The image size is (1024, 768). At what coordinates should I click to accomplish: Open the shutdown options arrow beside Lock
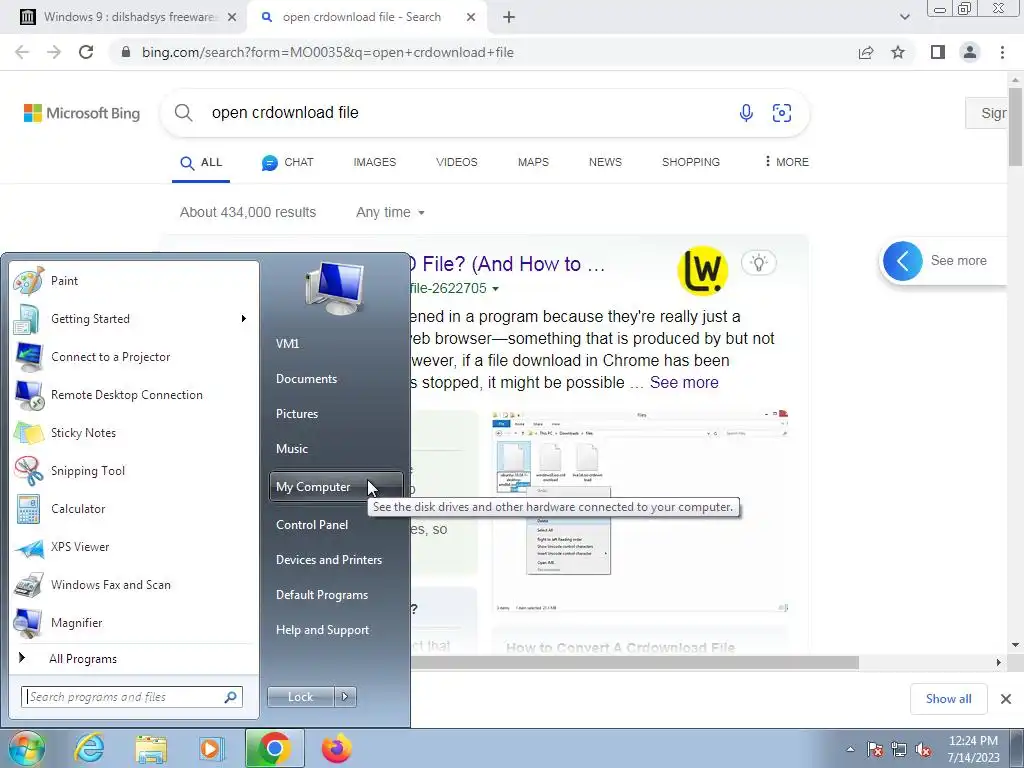tap(345, 697)
